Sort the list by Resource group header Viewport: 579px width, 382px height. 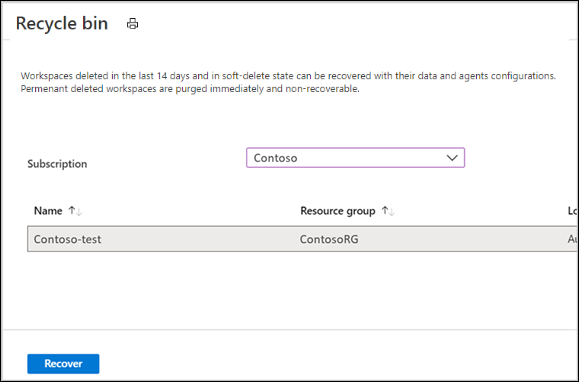click(x=338, y=211)
